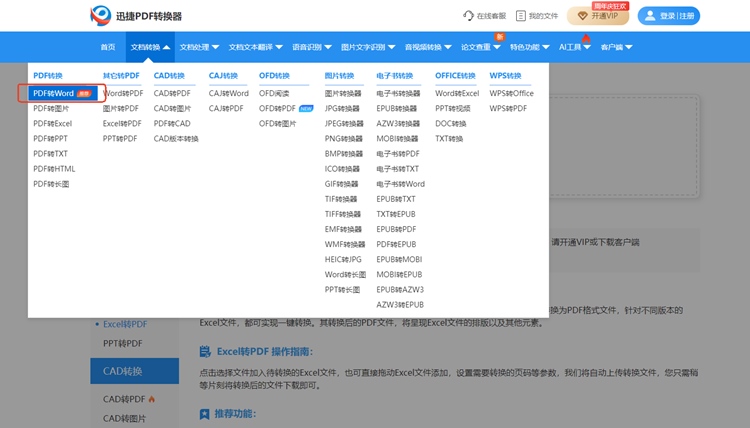The image size is (750, 428).
Task: Go to 首页 in navigation bar
Action: (x=108, y=47)
